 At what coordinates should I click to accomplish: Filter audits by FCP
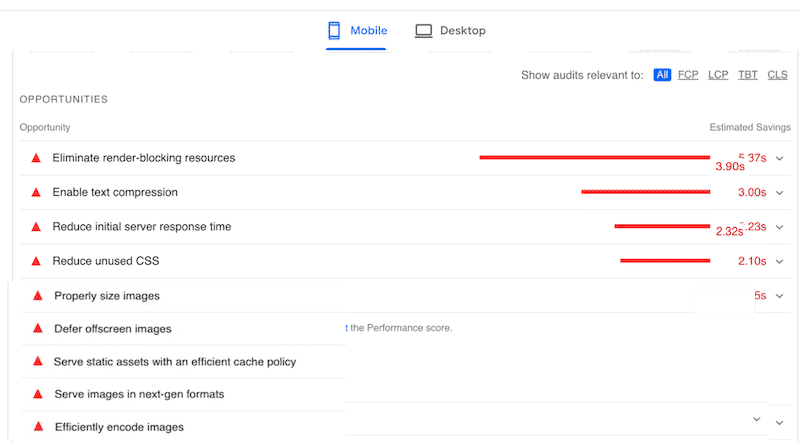[688, 75]
